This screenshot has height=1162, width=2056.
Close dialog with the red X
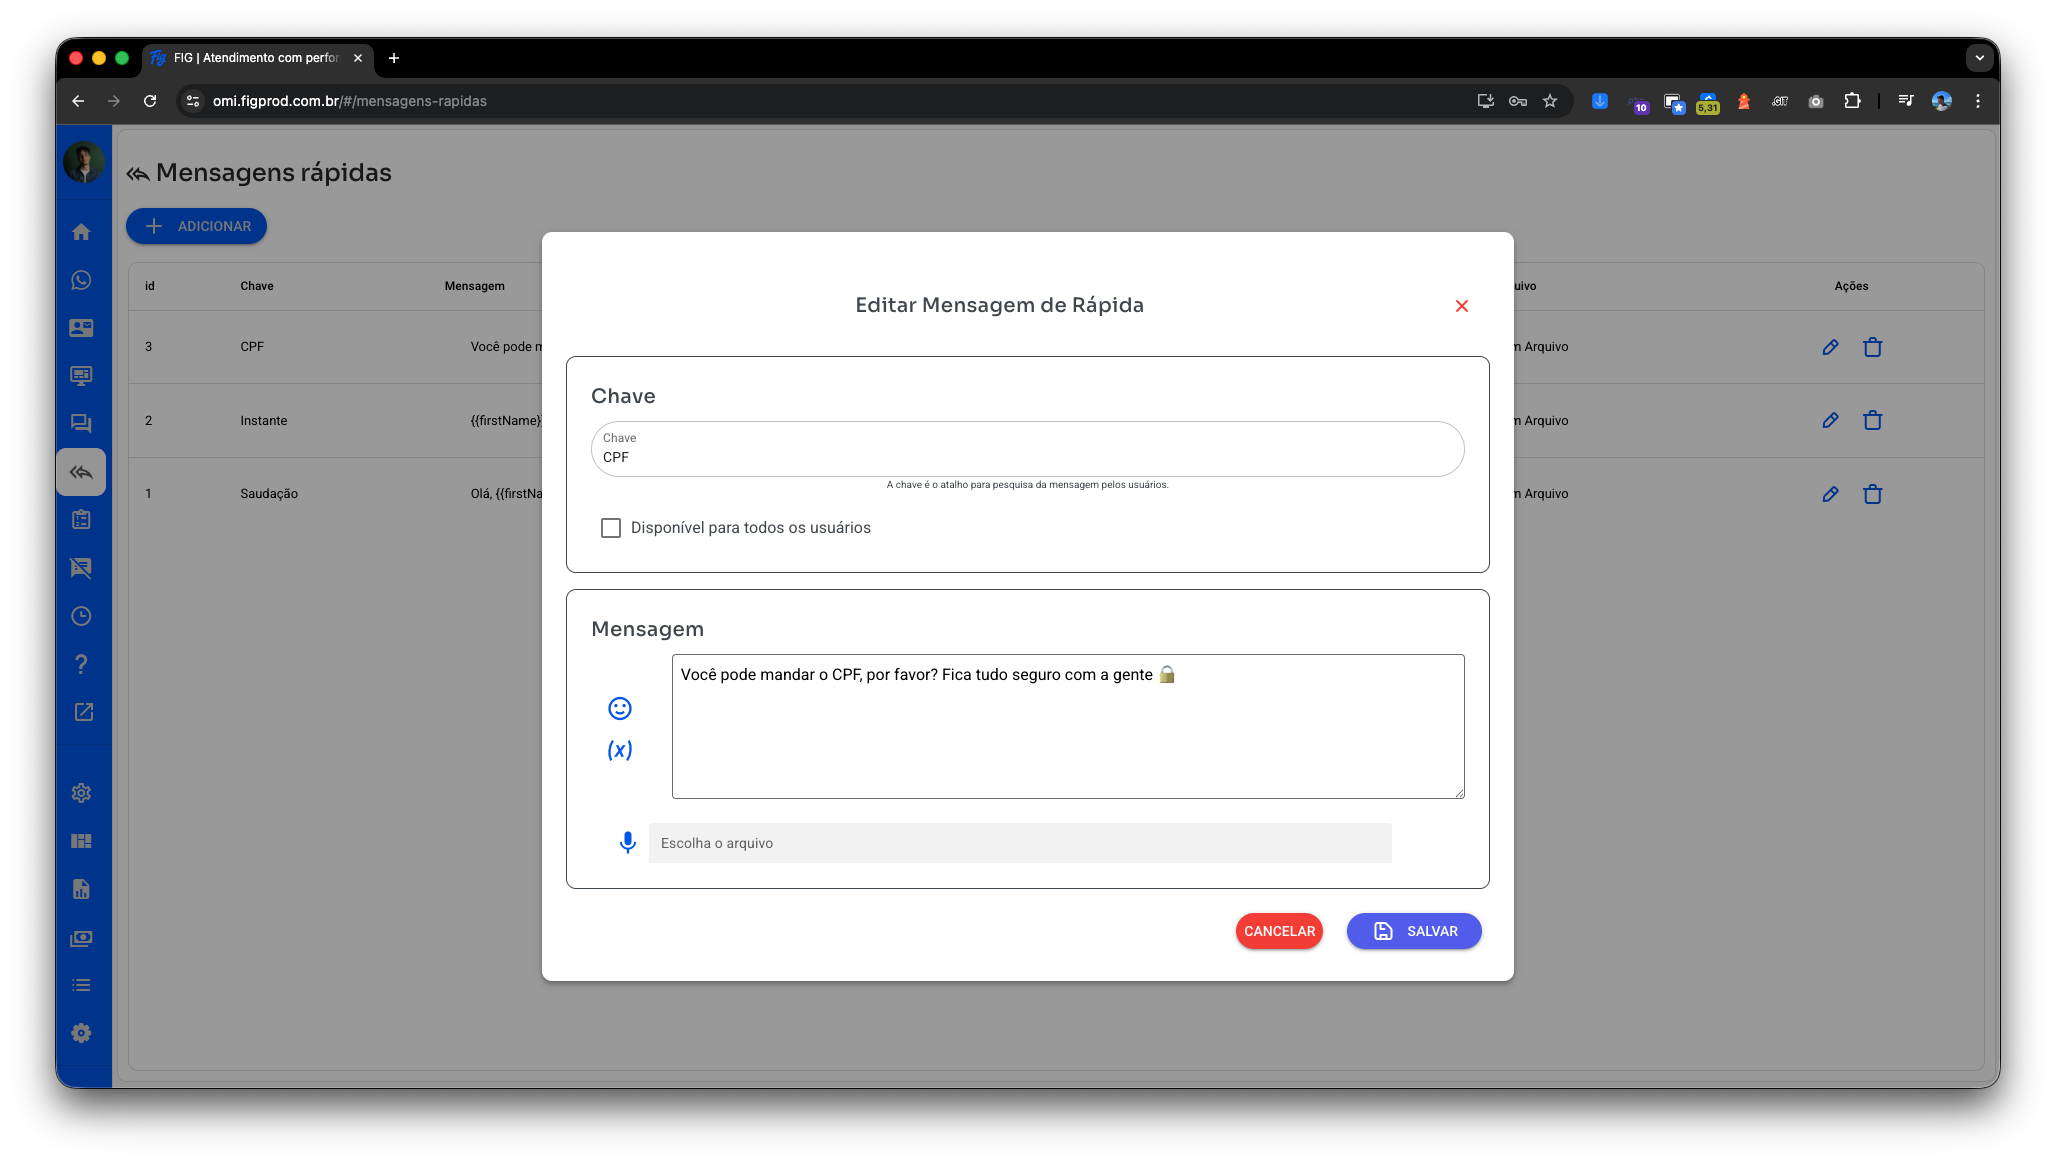tap(1462, 306)
